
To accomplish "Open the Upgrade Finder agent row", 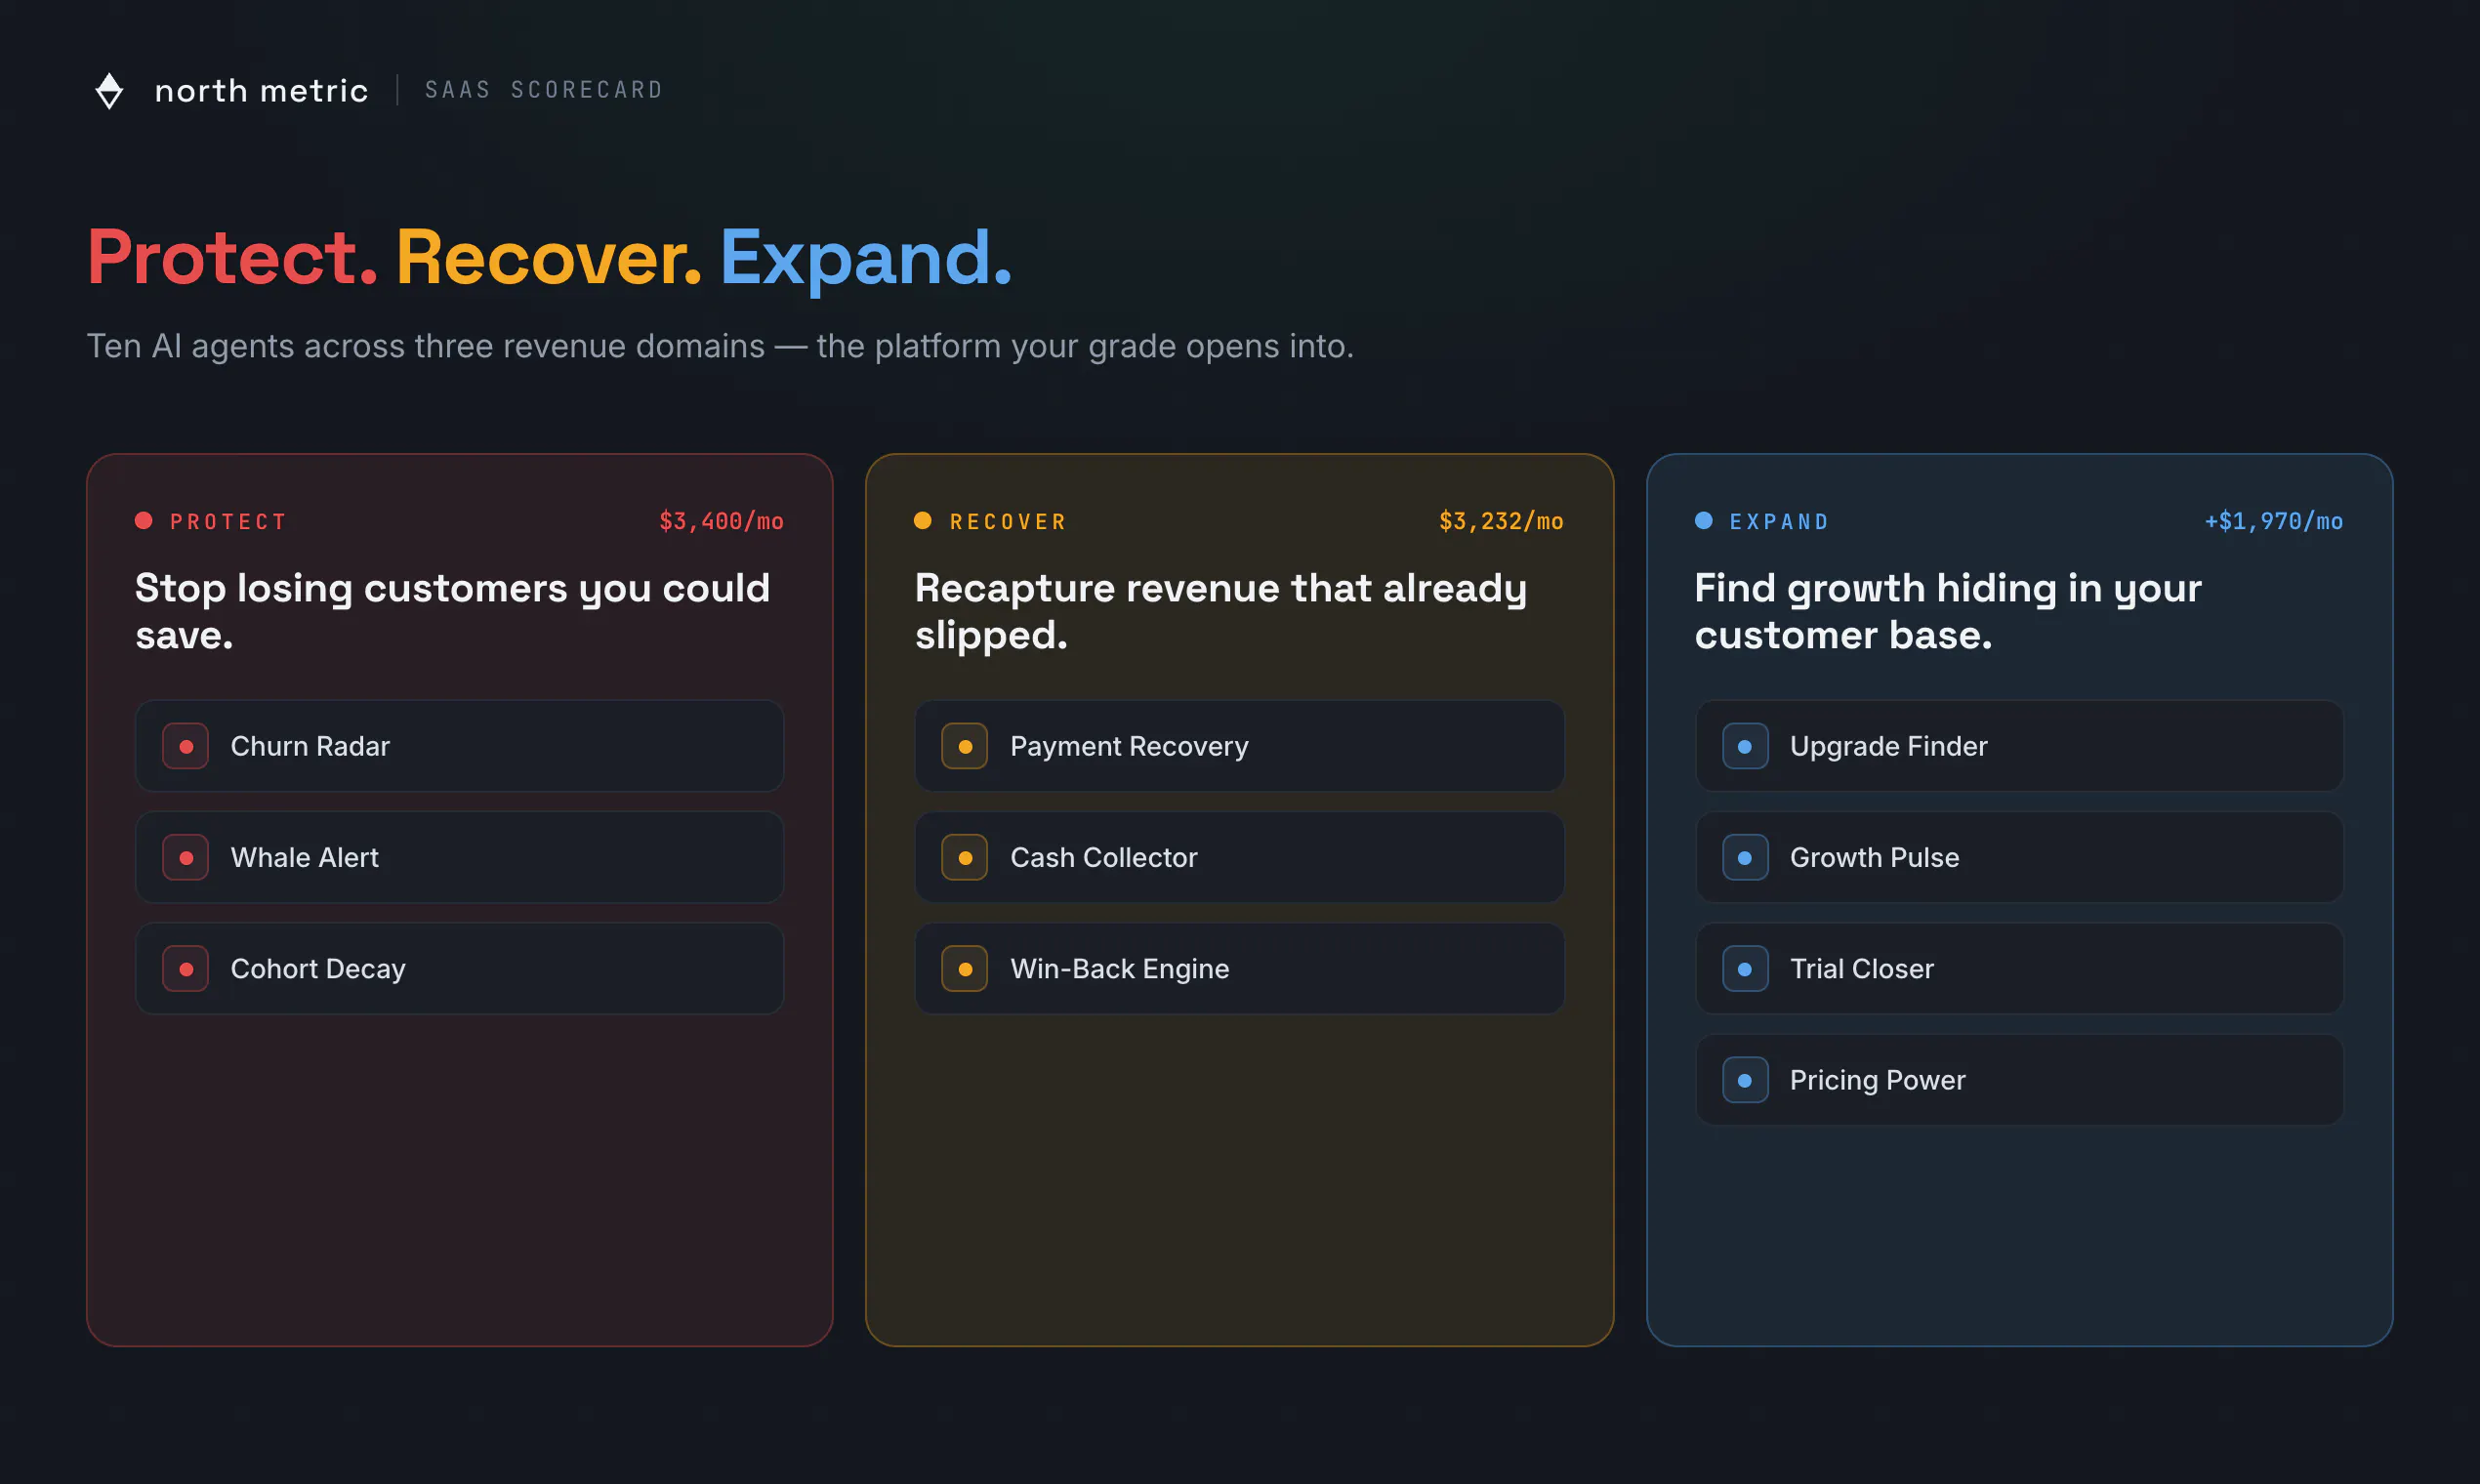I will coord(2020,746).
